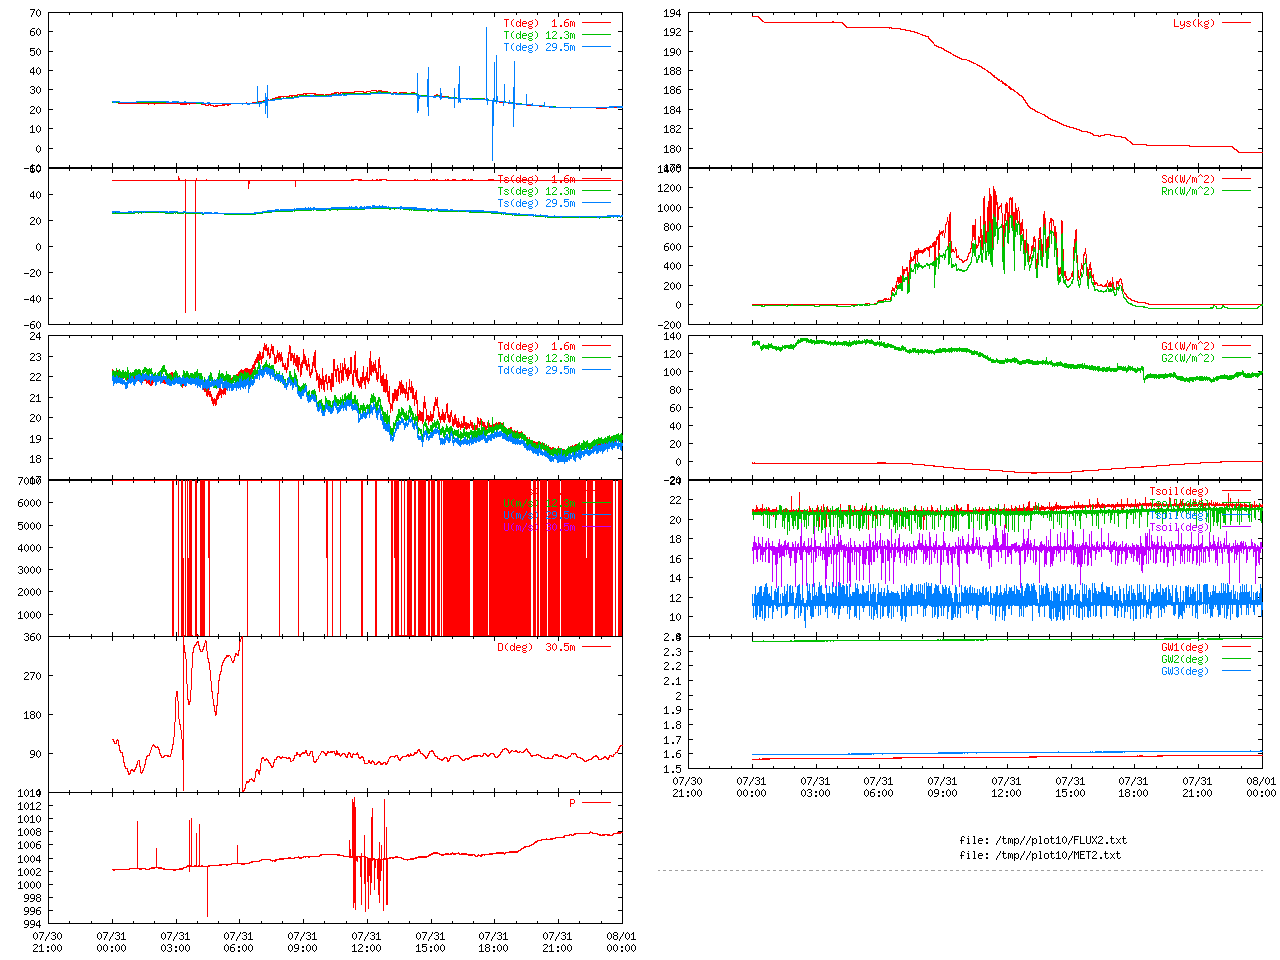Click the 2.3 tick on the GW axis
The image size is (1280, 960).
coord(672,651)
